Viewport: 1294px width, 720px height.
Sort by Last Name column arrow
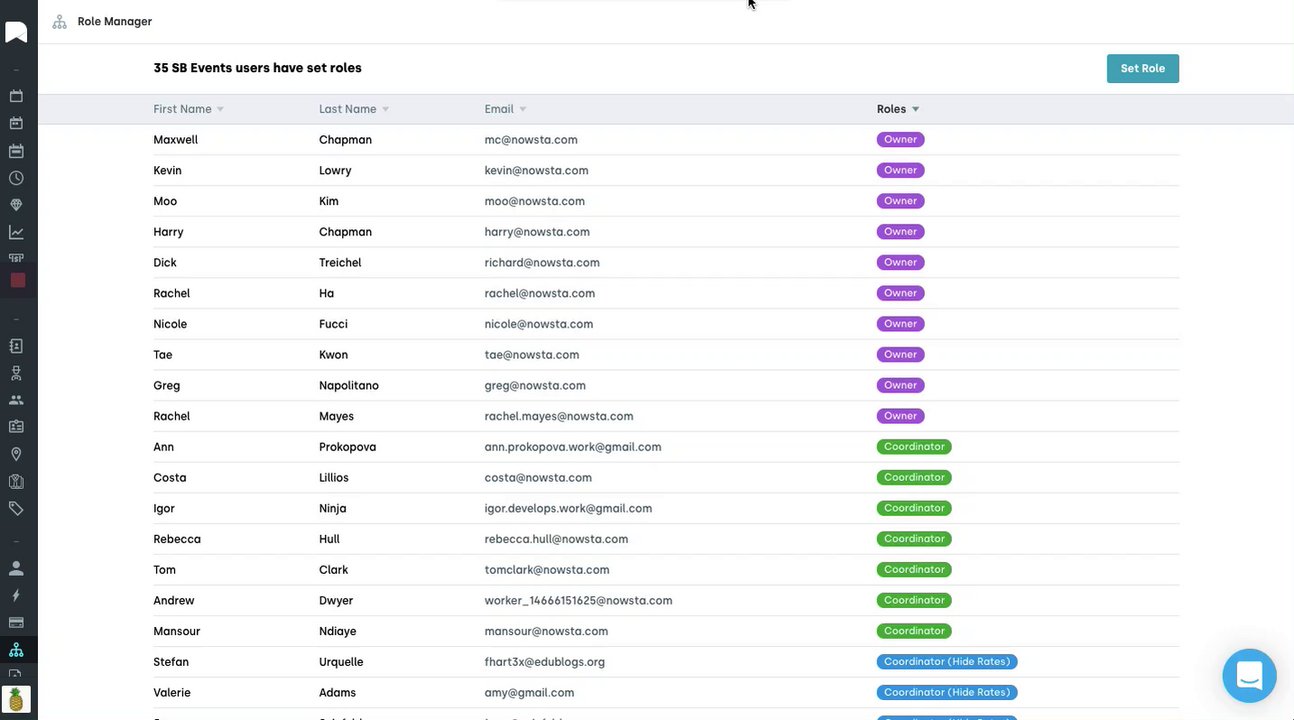(x=385, y=109)
